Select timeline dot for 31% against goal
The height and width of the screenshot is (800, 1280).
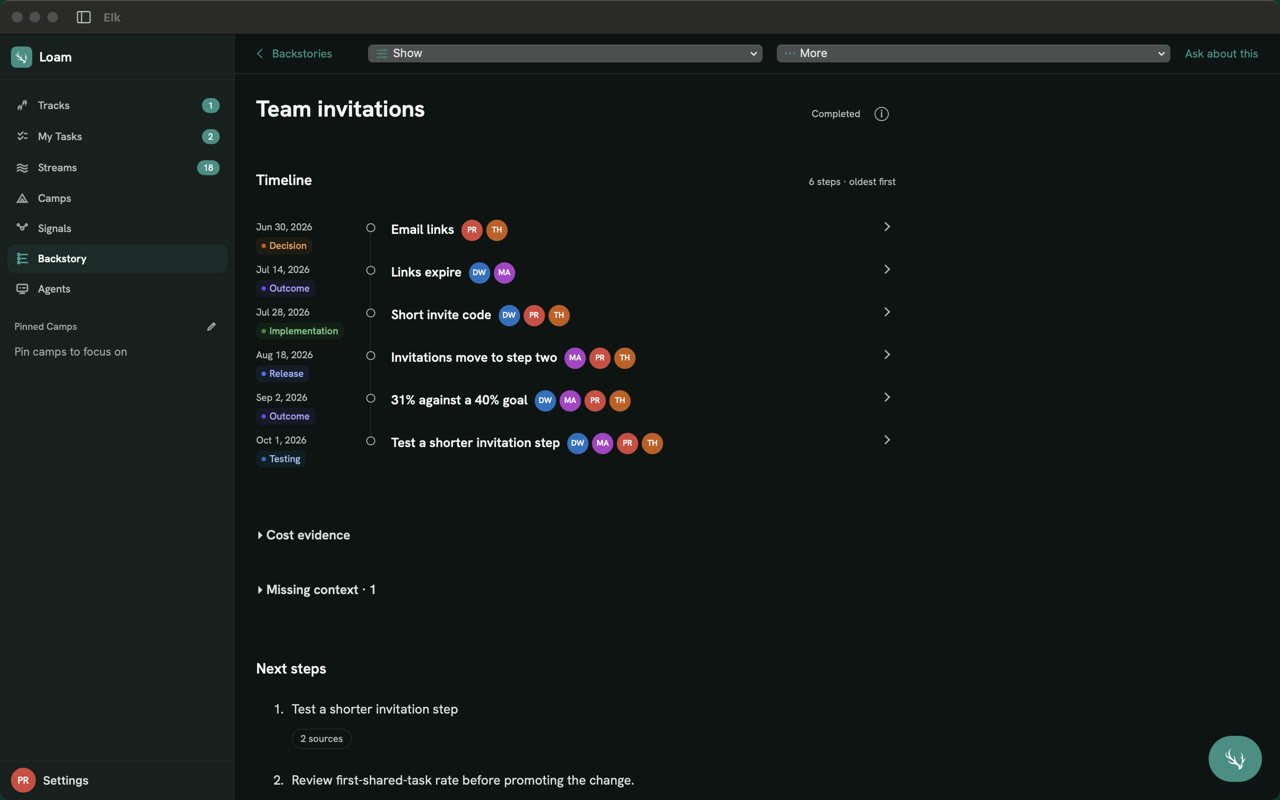coord(371,399)
